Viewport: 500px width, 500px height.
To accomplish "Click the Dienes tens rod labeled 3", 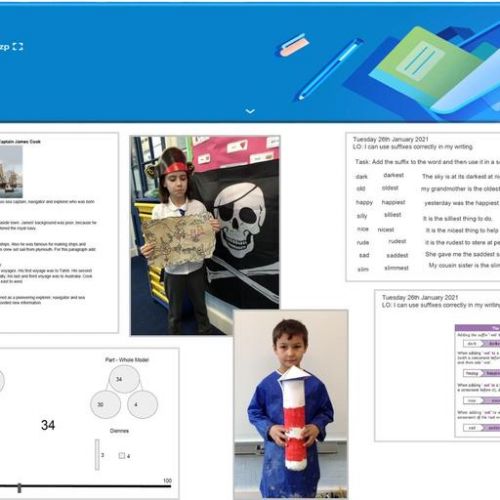I will click(97, 455).
